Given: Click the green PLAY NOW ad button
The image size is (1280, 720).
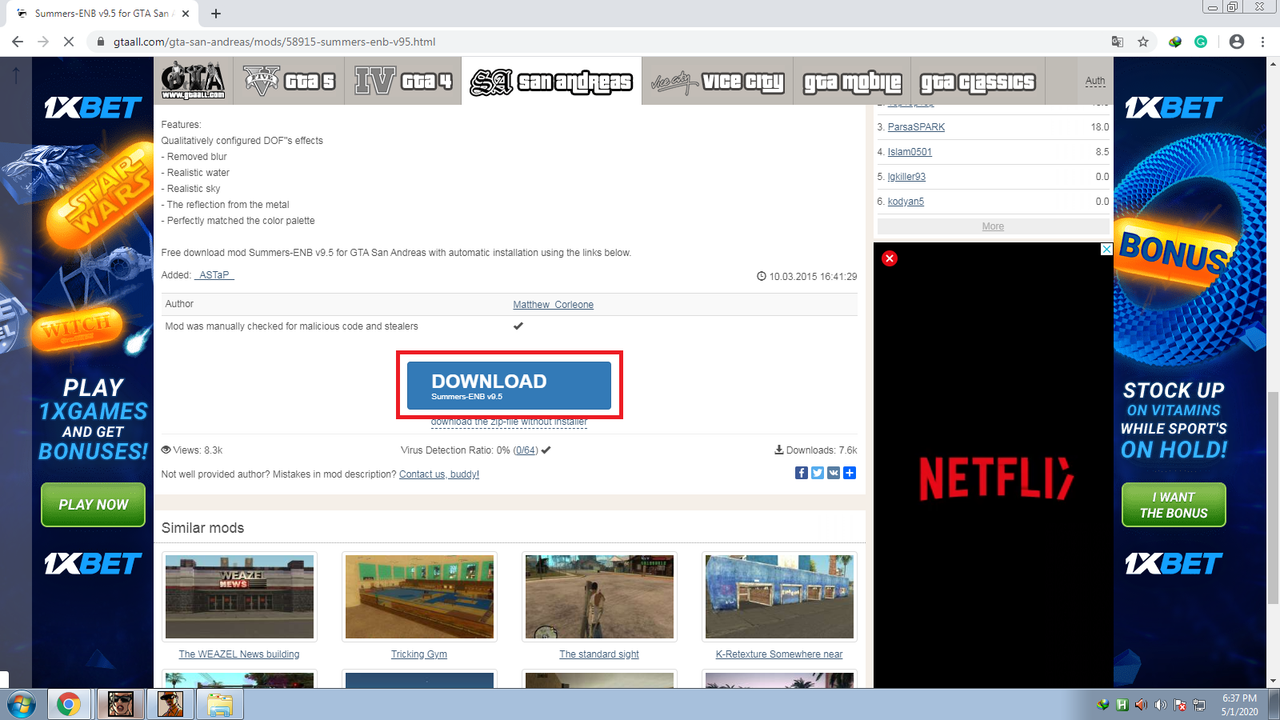Looking at the screenshot, I should pyautogui.click(x=93, y=505).
